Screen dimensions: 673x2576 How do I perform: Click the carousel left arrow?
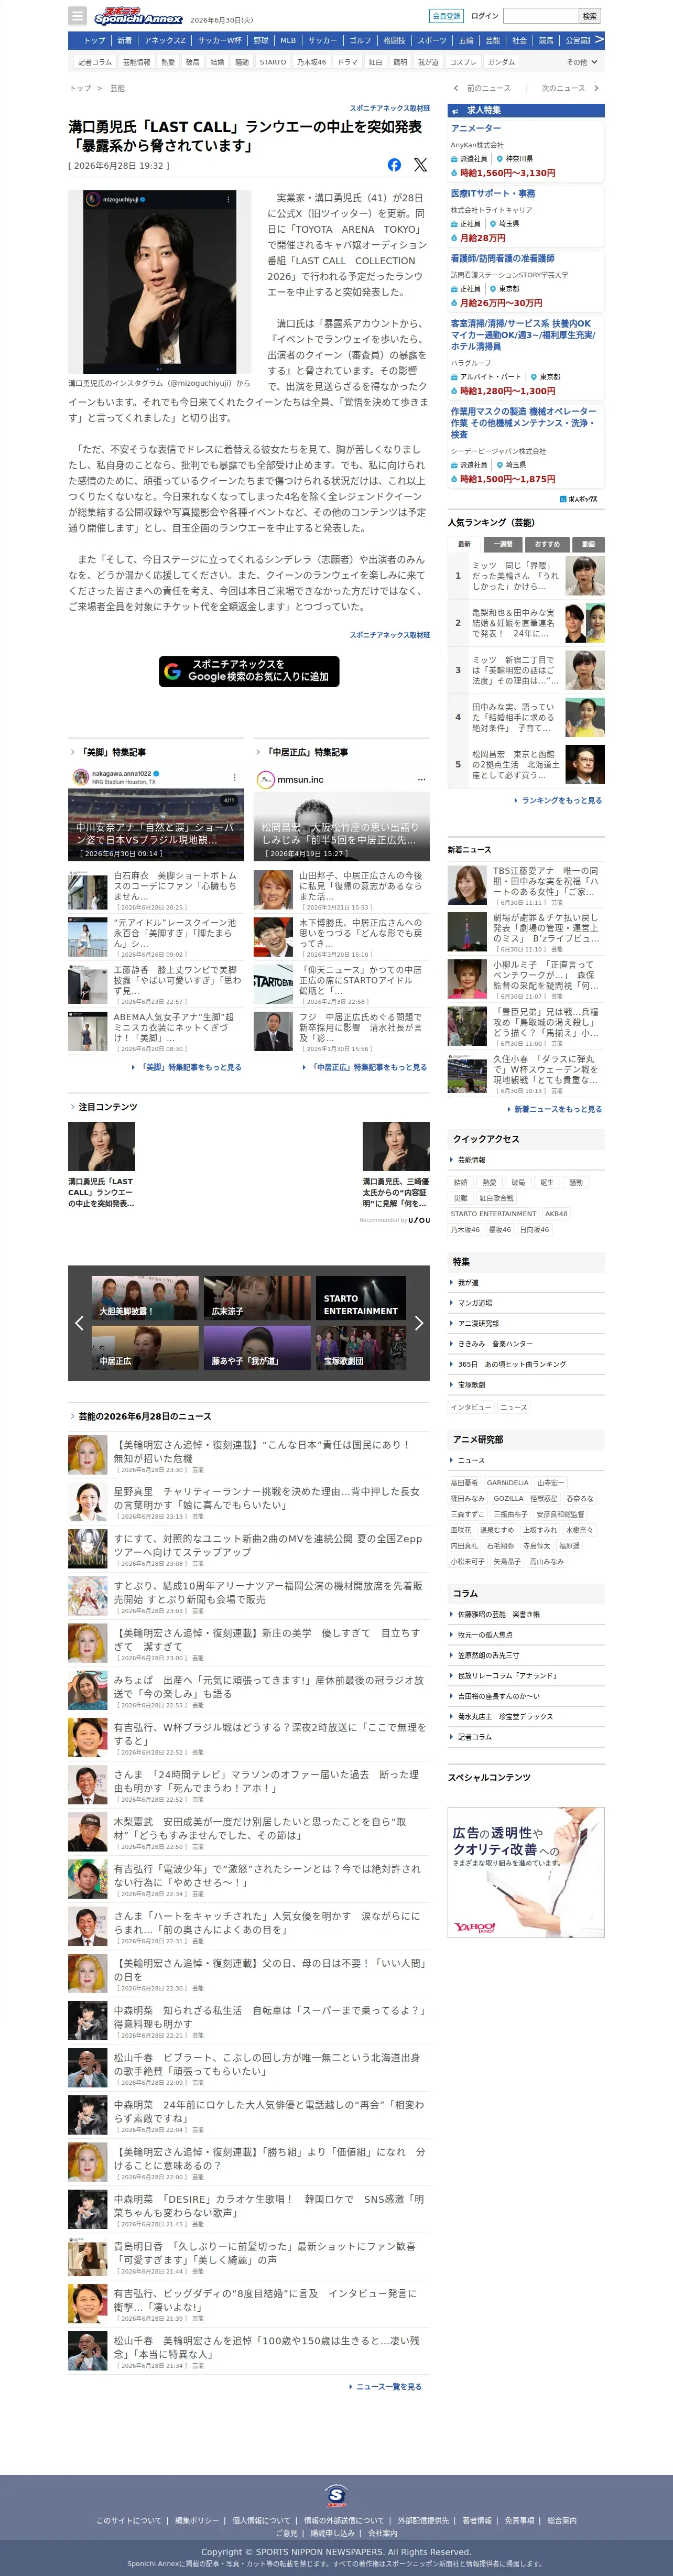[79, 1323]
